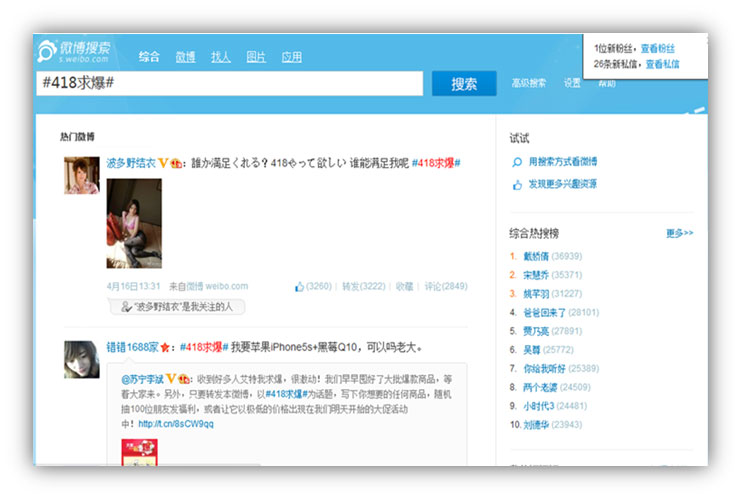Open 高级搜索 advanced search link
741x499 pixels.
[529, 83]
